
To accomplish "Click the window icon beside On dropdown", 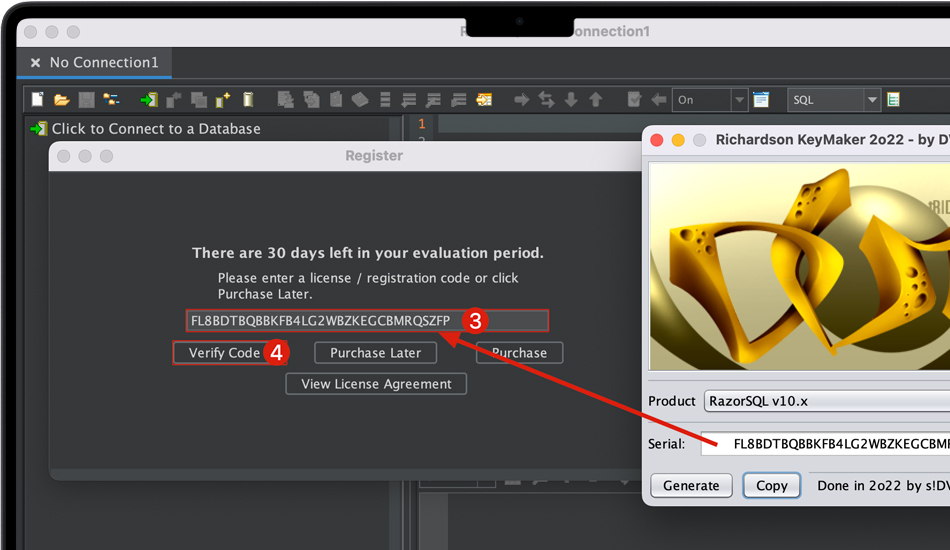I will pos(762,100).
